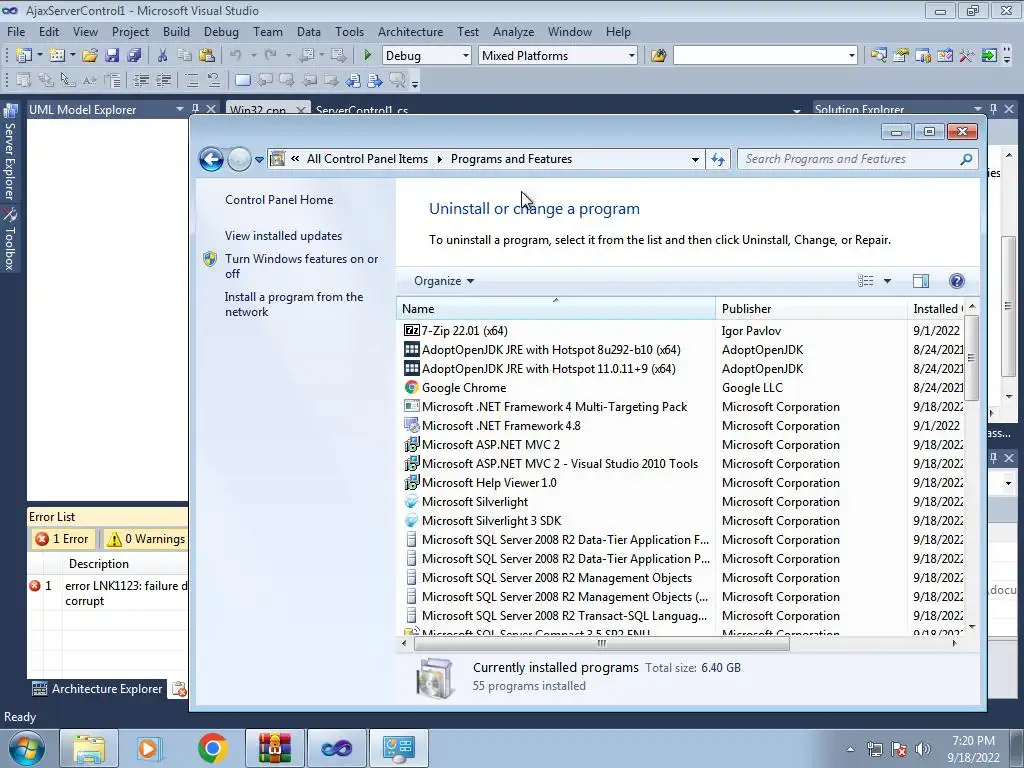This screenshot has height=768, width=1024.
Task: Click the Find in Files icon
Action: point(658,56)
